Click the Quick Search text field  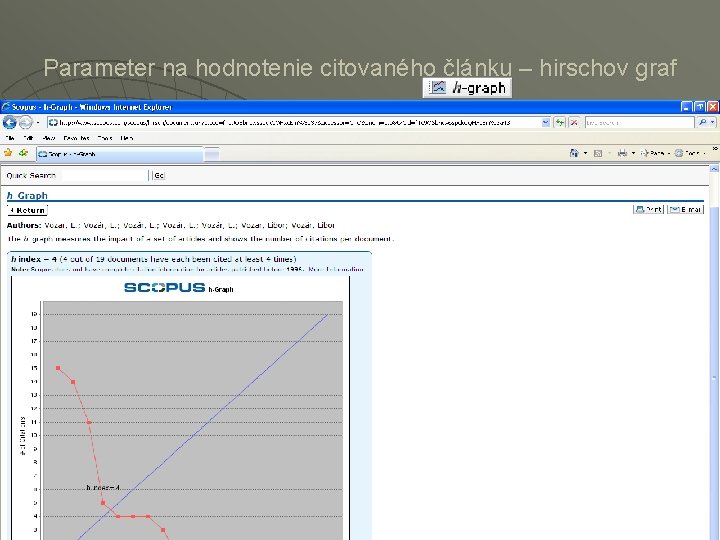(x=105, y=175)
